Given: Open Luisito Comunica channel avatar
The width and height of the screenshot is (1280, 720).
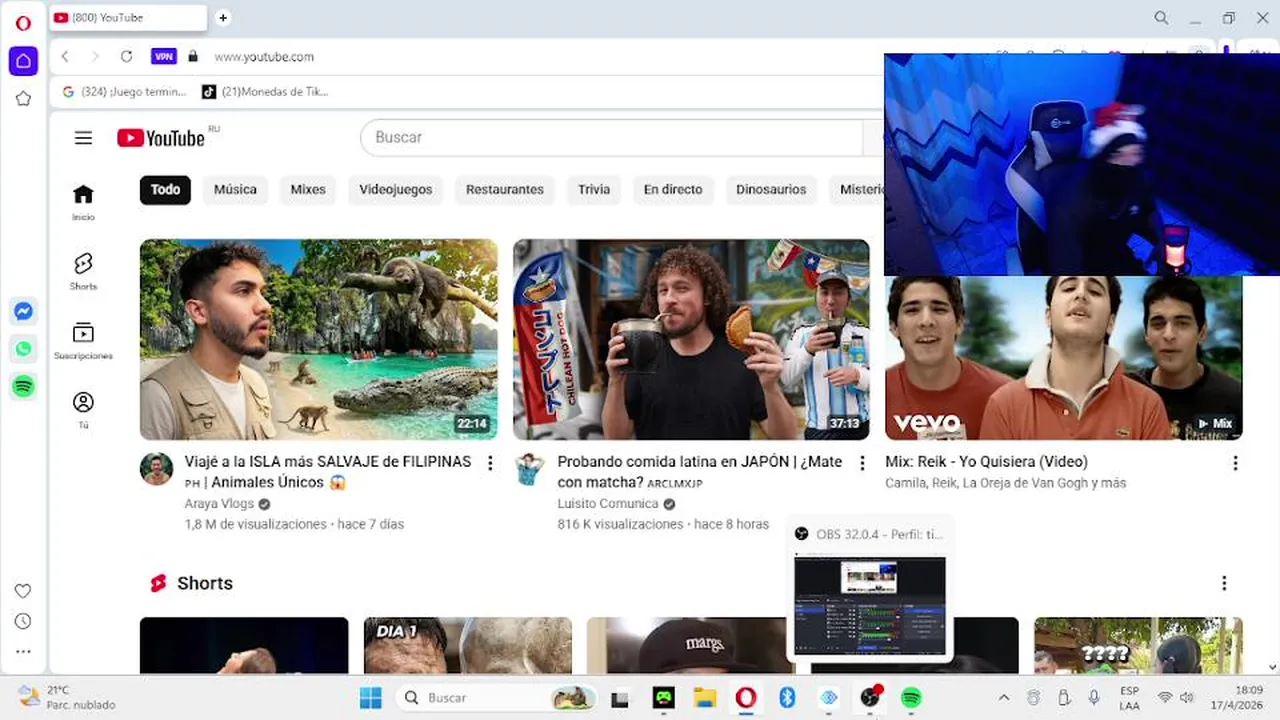Looking at the screenshot, I should 529,468.
